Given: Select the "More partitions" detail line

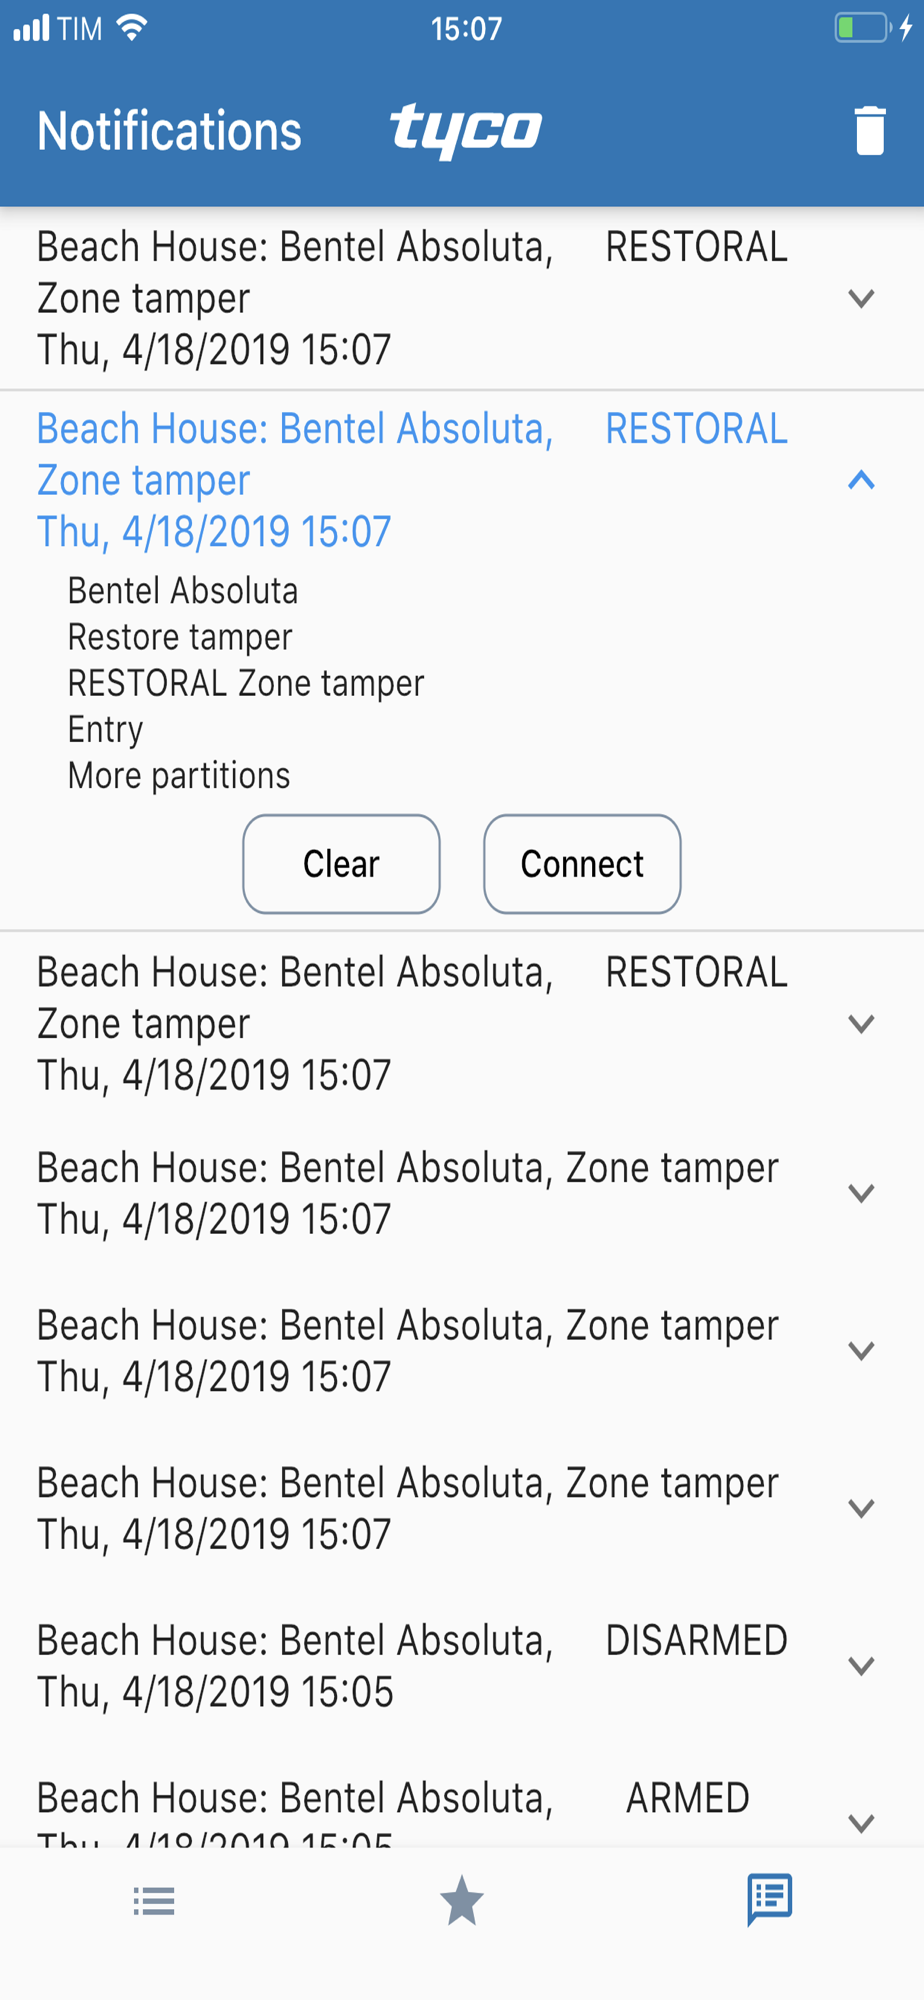Looking at the screenshot, I should [x=179, y=776].
